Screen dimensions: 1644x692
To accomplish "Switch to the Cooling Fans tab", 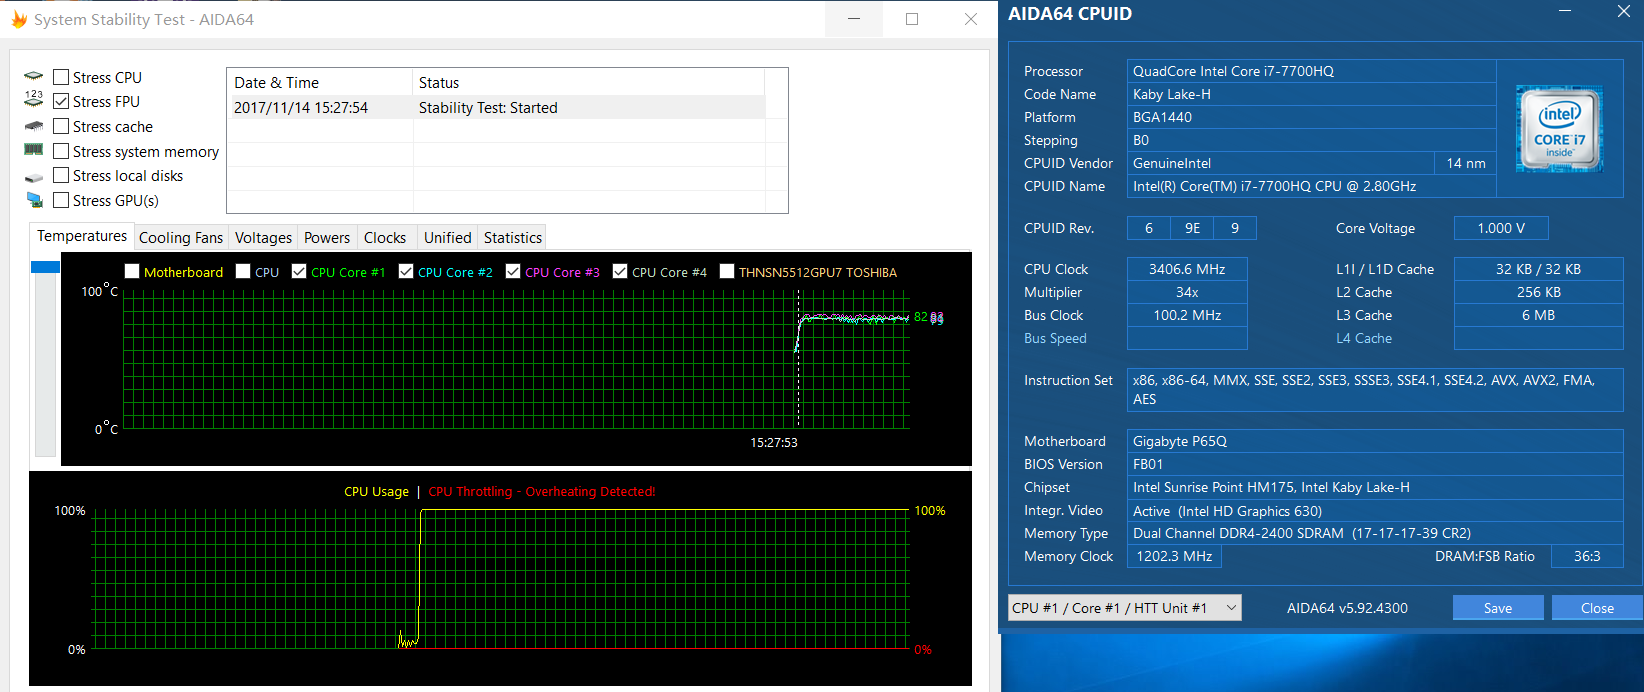I will coord(180,237).
